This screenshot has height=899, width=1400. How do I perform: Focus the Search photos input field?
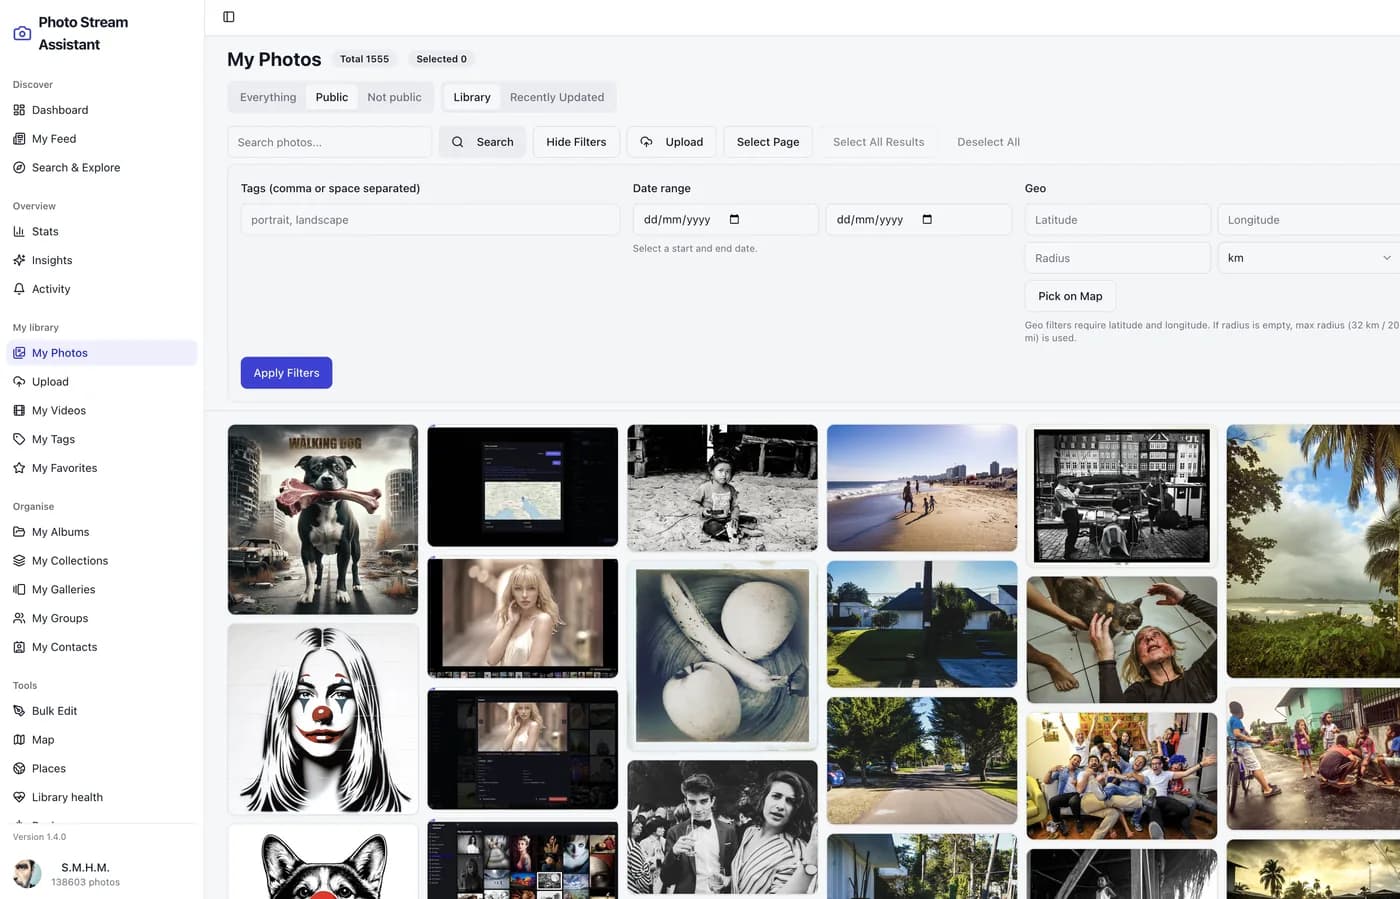(x=330, y=142)
